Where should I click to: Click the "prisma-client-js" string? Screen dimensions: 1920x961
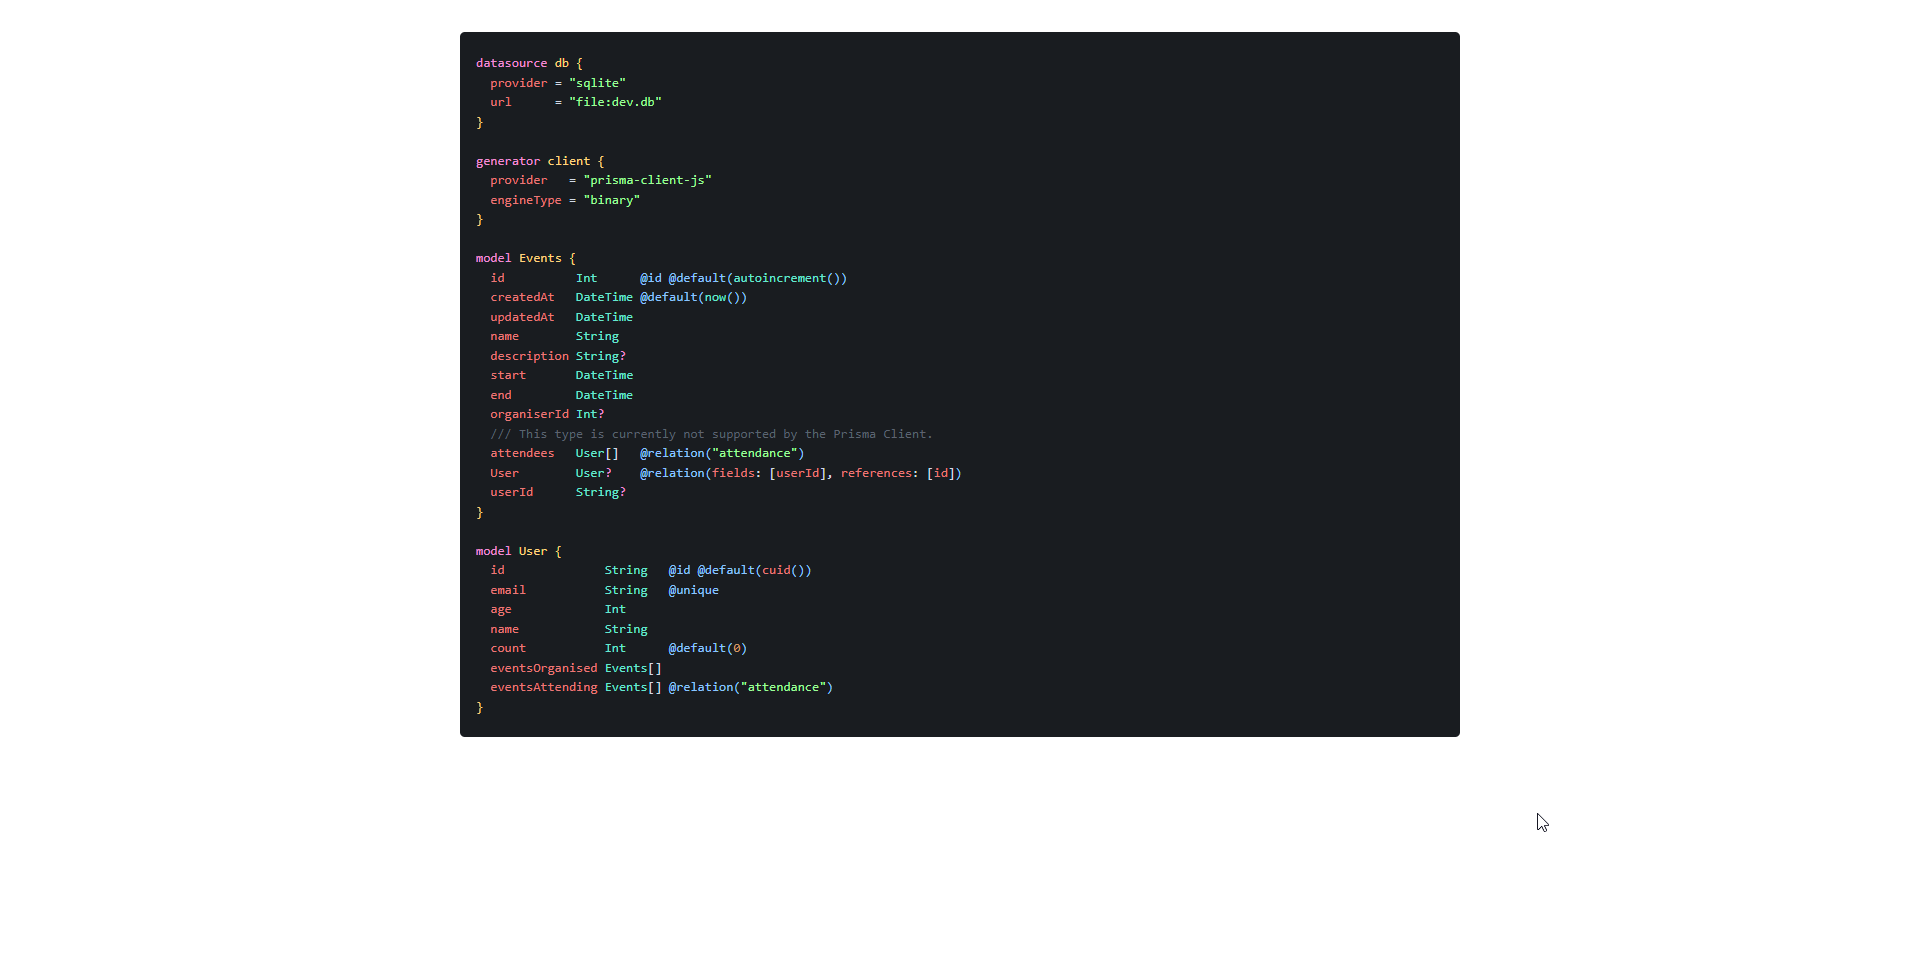point(647,180)
